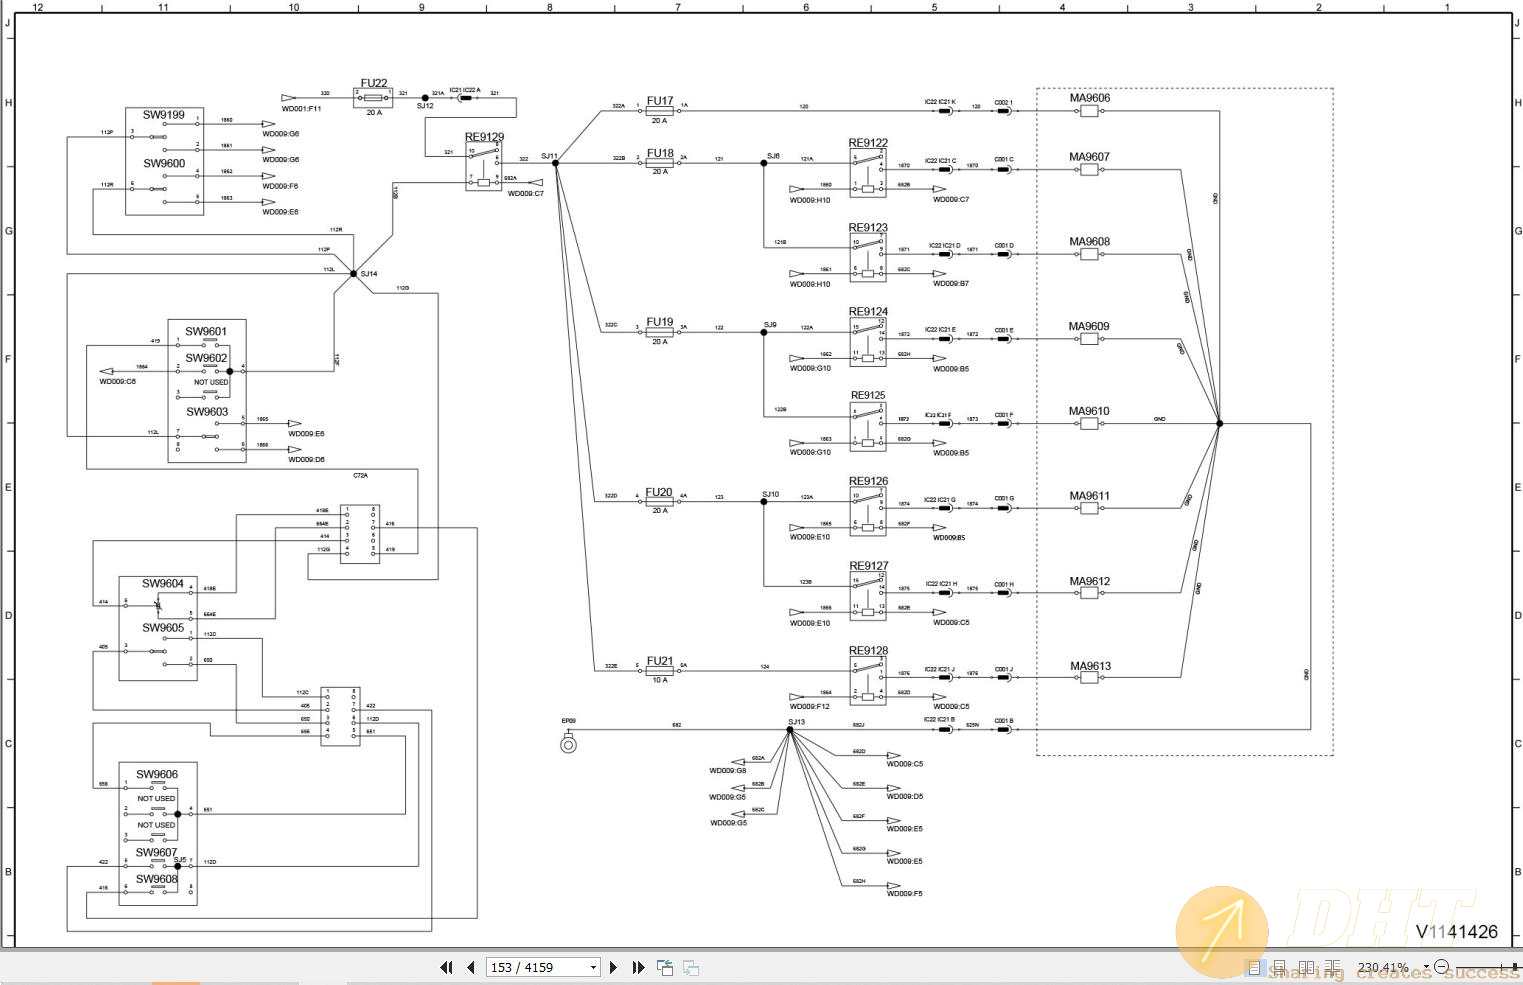Click the RE9129 relay label
Viewport: 1523px width, 985px height.
click(x=484, y=137)
